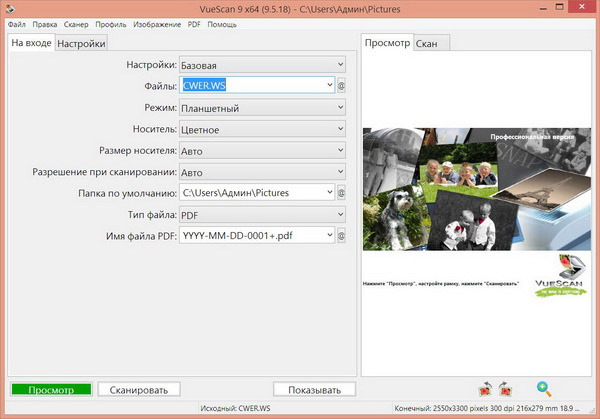Click the zoom in magnifier icon
The image size is (600, 419).
544,389
